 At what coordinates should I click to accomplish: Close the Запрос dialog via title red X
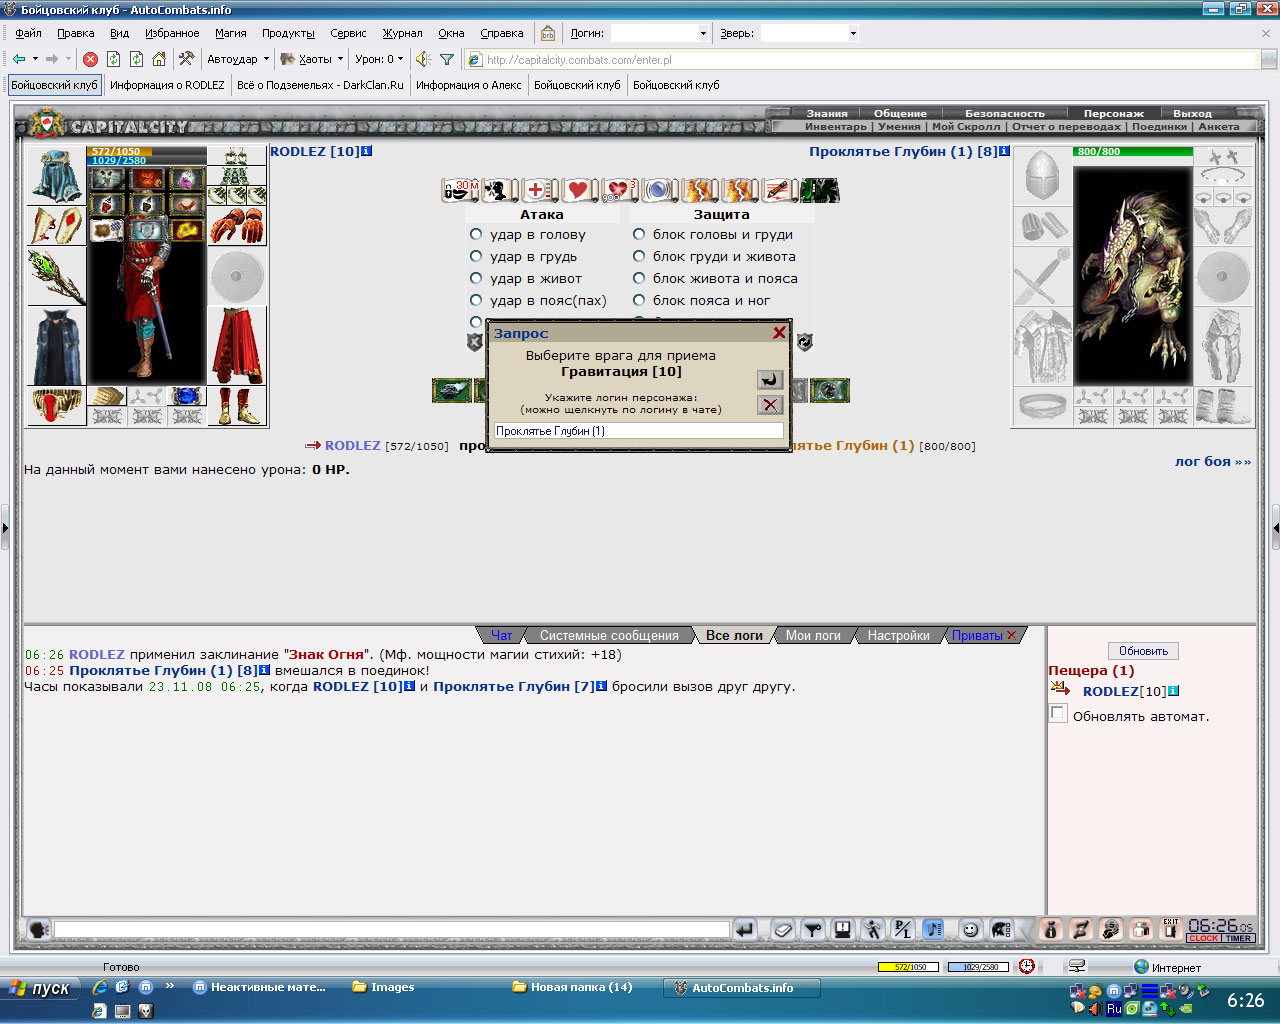click(779, 333)
